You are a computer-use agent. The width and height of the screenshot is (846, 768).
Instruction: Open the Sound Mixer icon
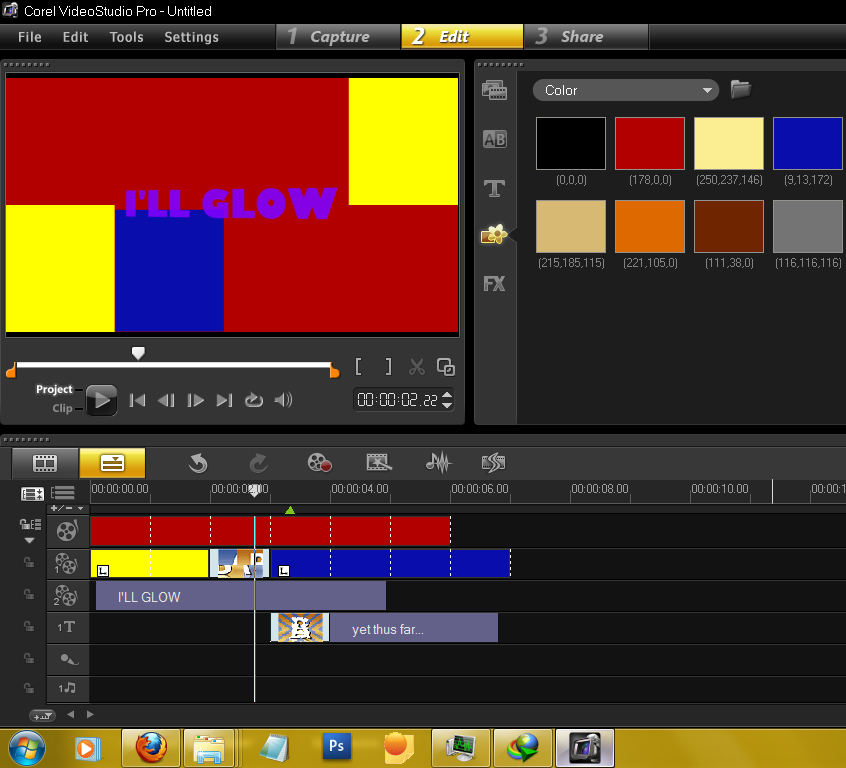[x=438, y=463]
